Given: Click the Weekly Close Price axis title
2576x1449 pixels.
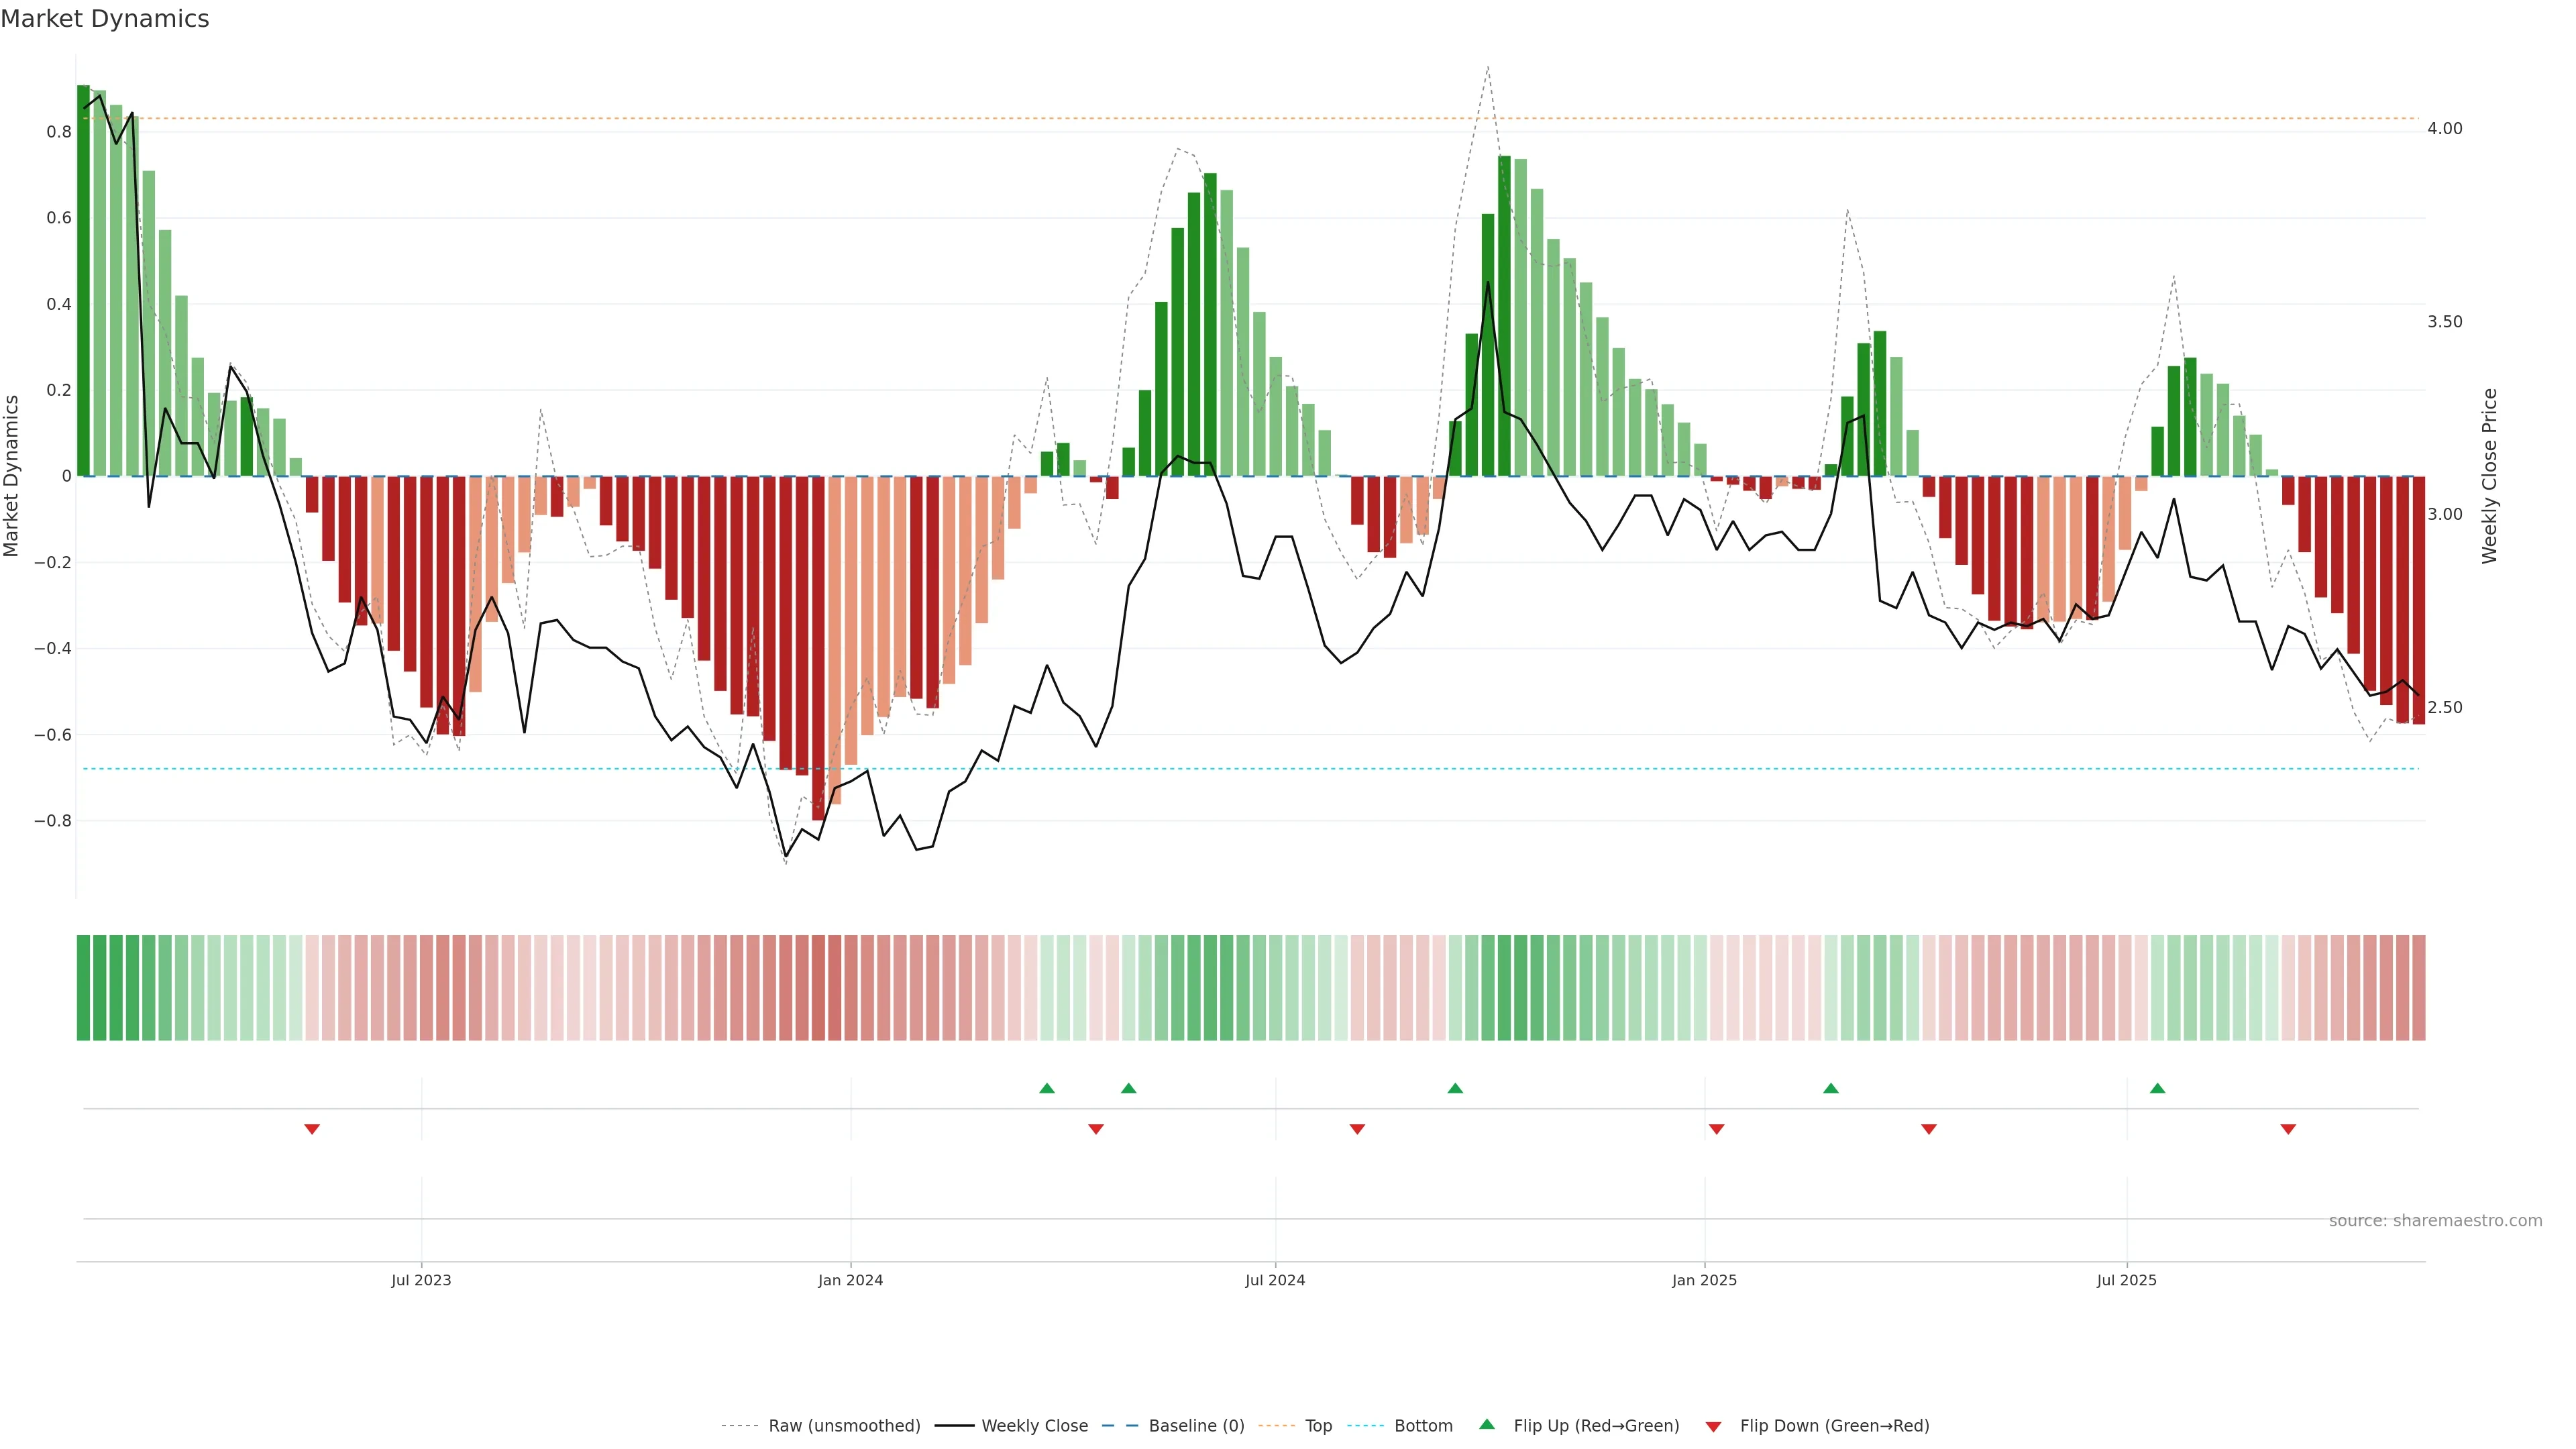Looking at the screenshot, I should click(x=2490, y=476).
